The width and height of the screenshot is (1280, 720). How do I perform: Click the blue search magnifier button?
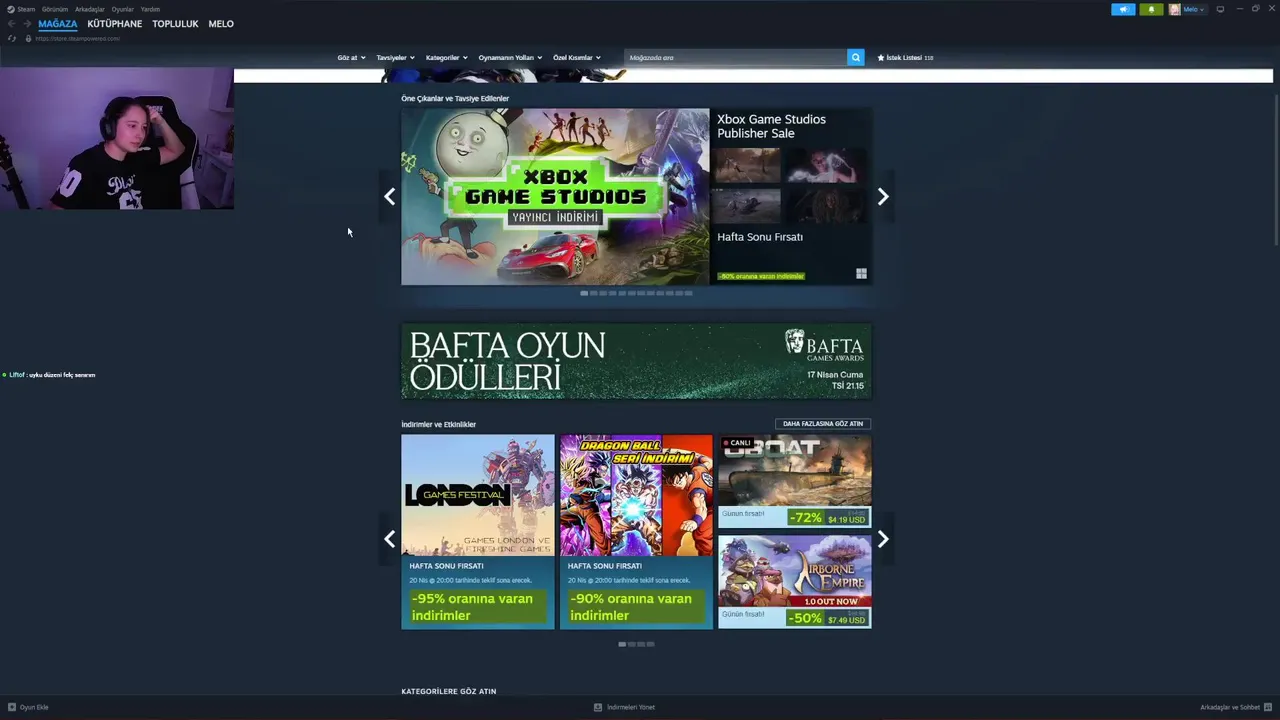[x=856, y=58]
